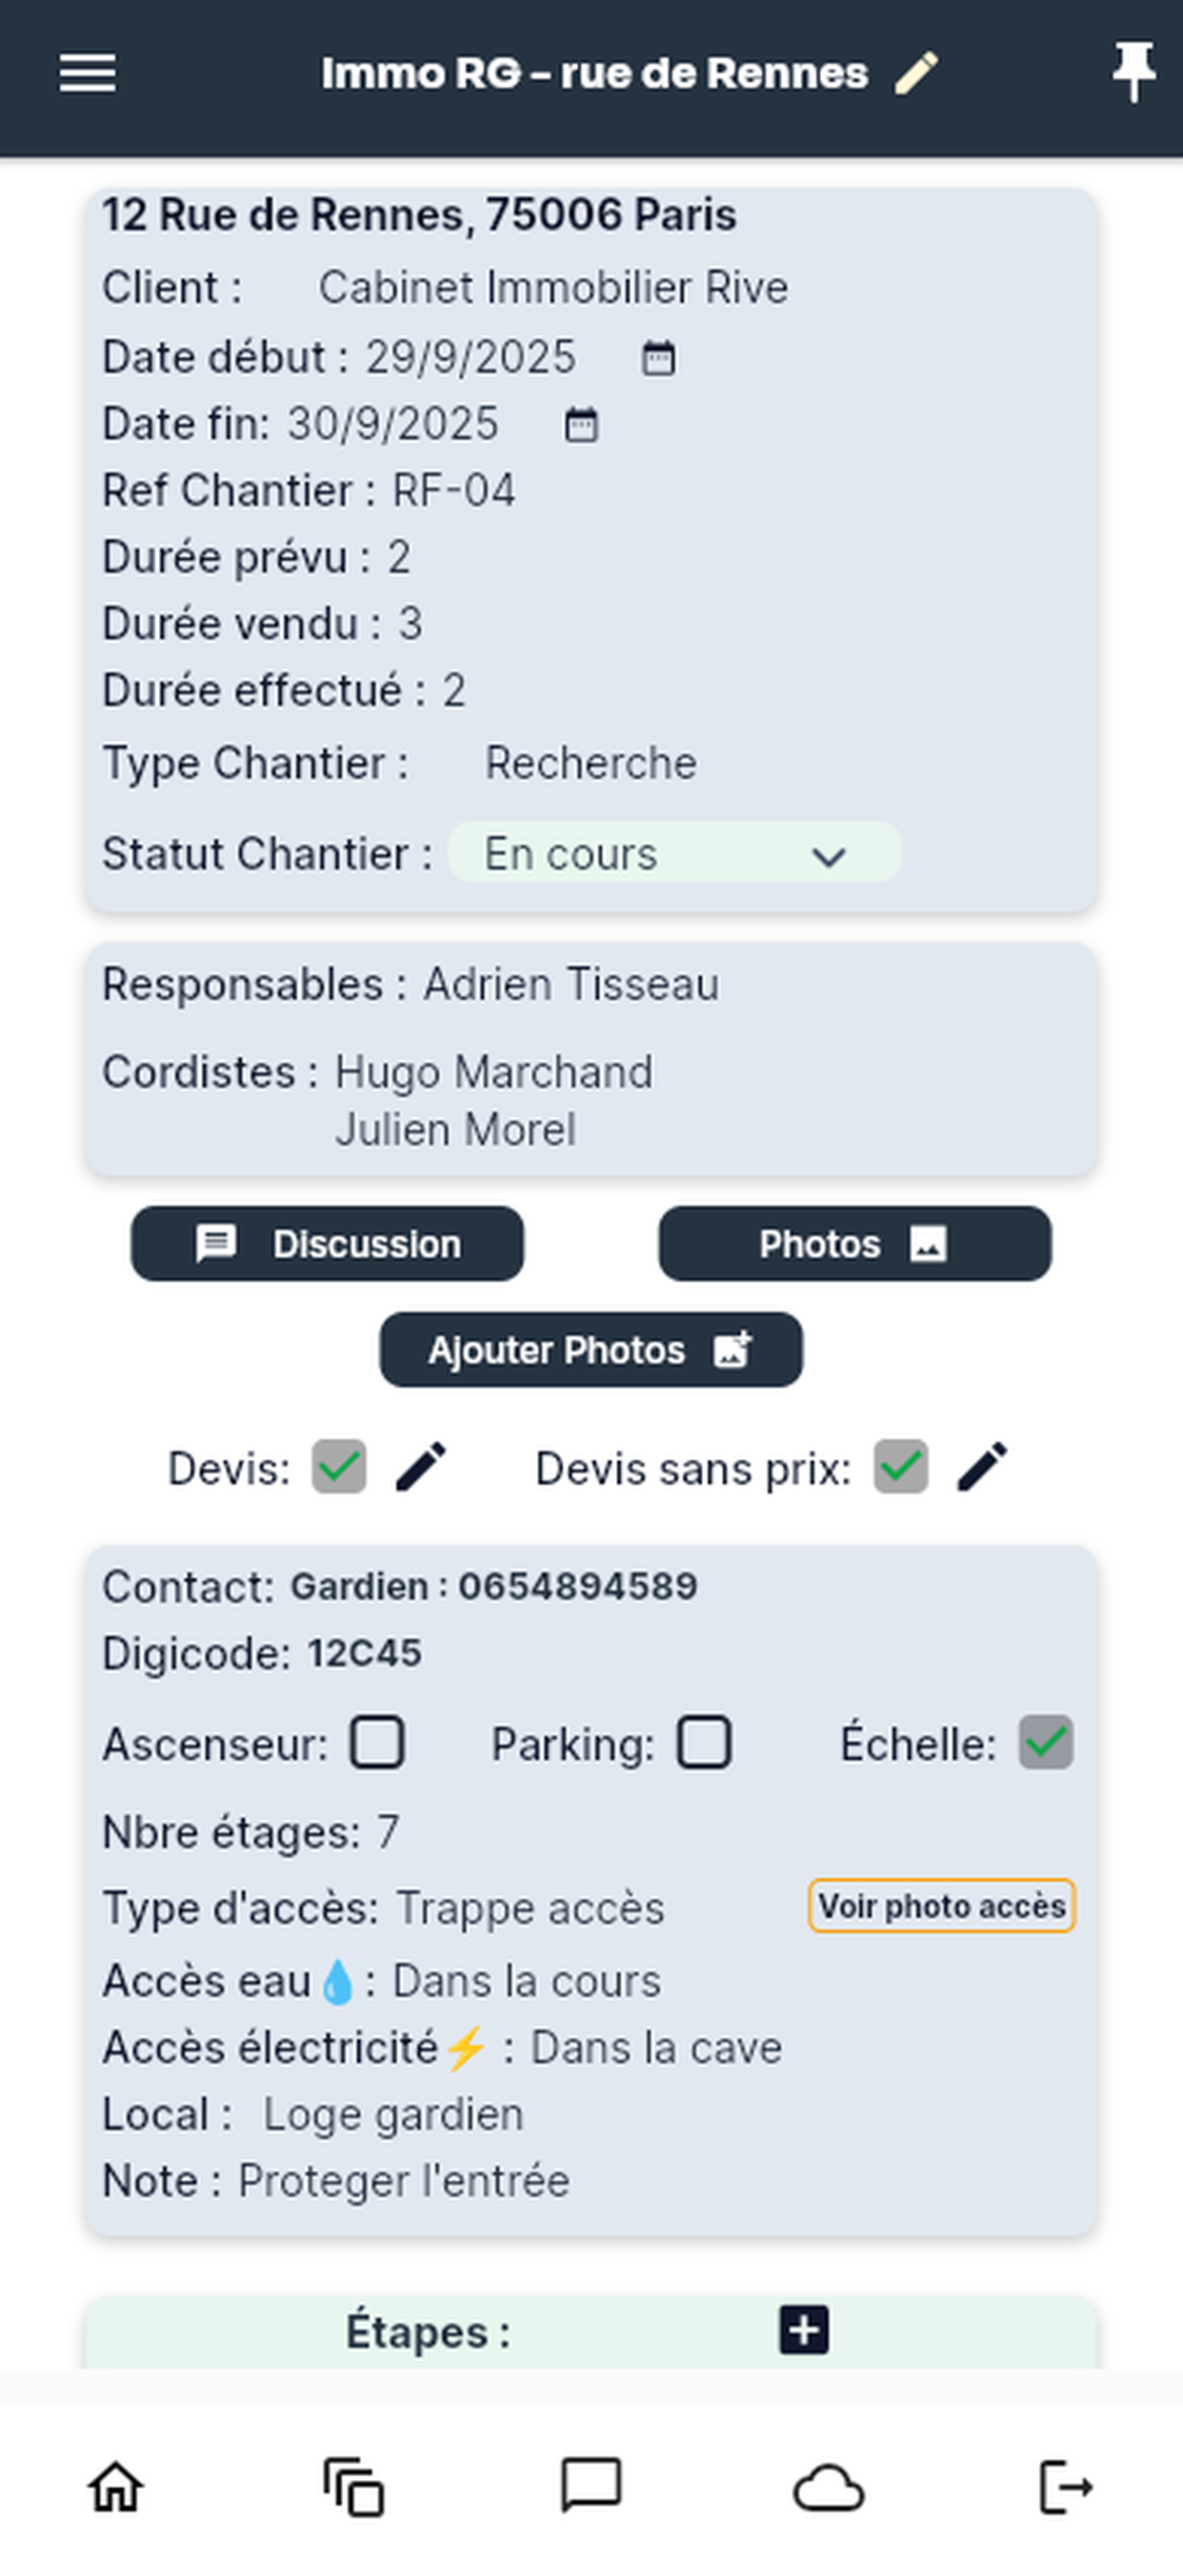Check the Parking checkbox
The image size is (1183, 2560).
pos(704,1743)
